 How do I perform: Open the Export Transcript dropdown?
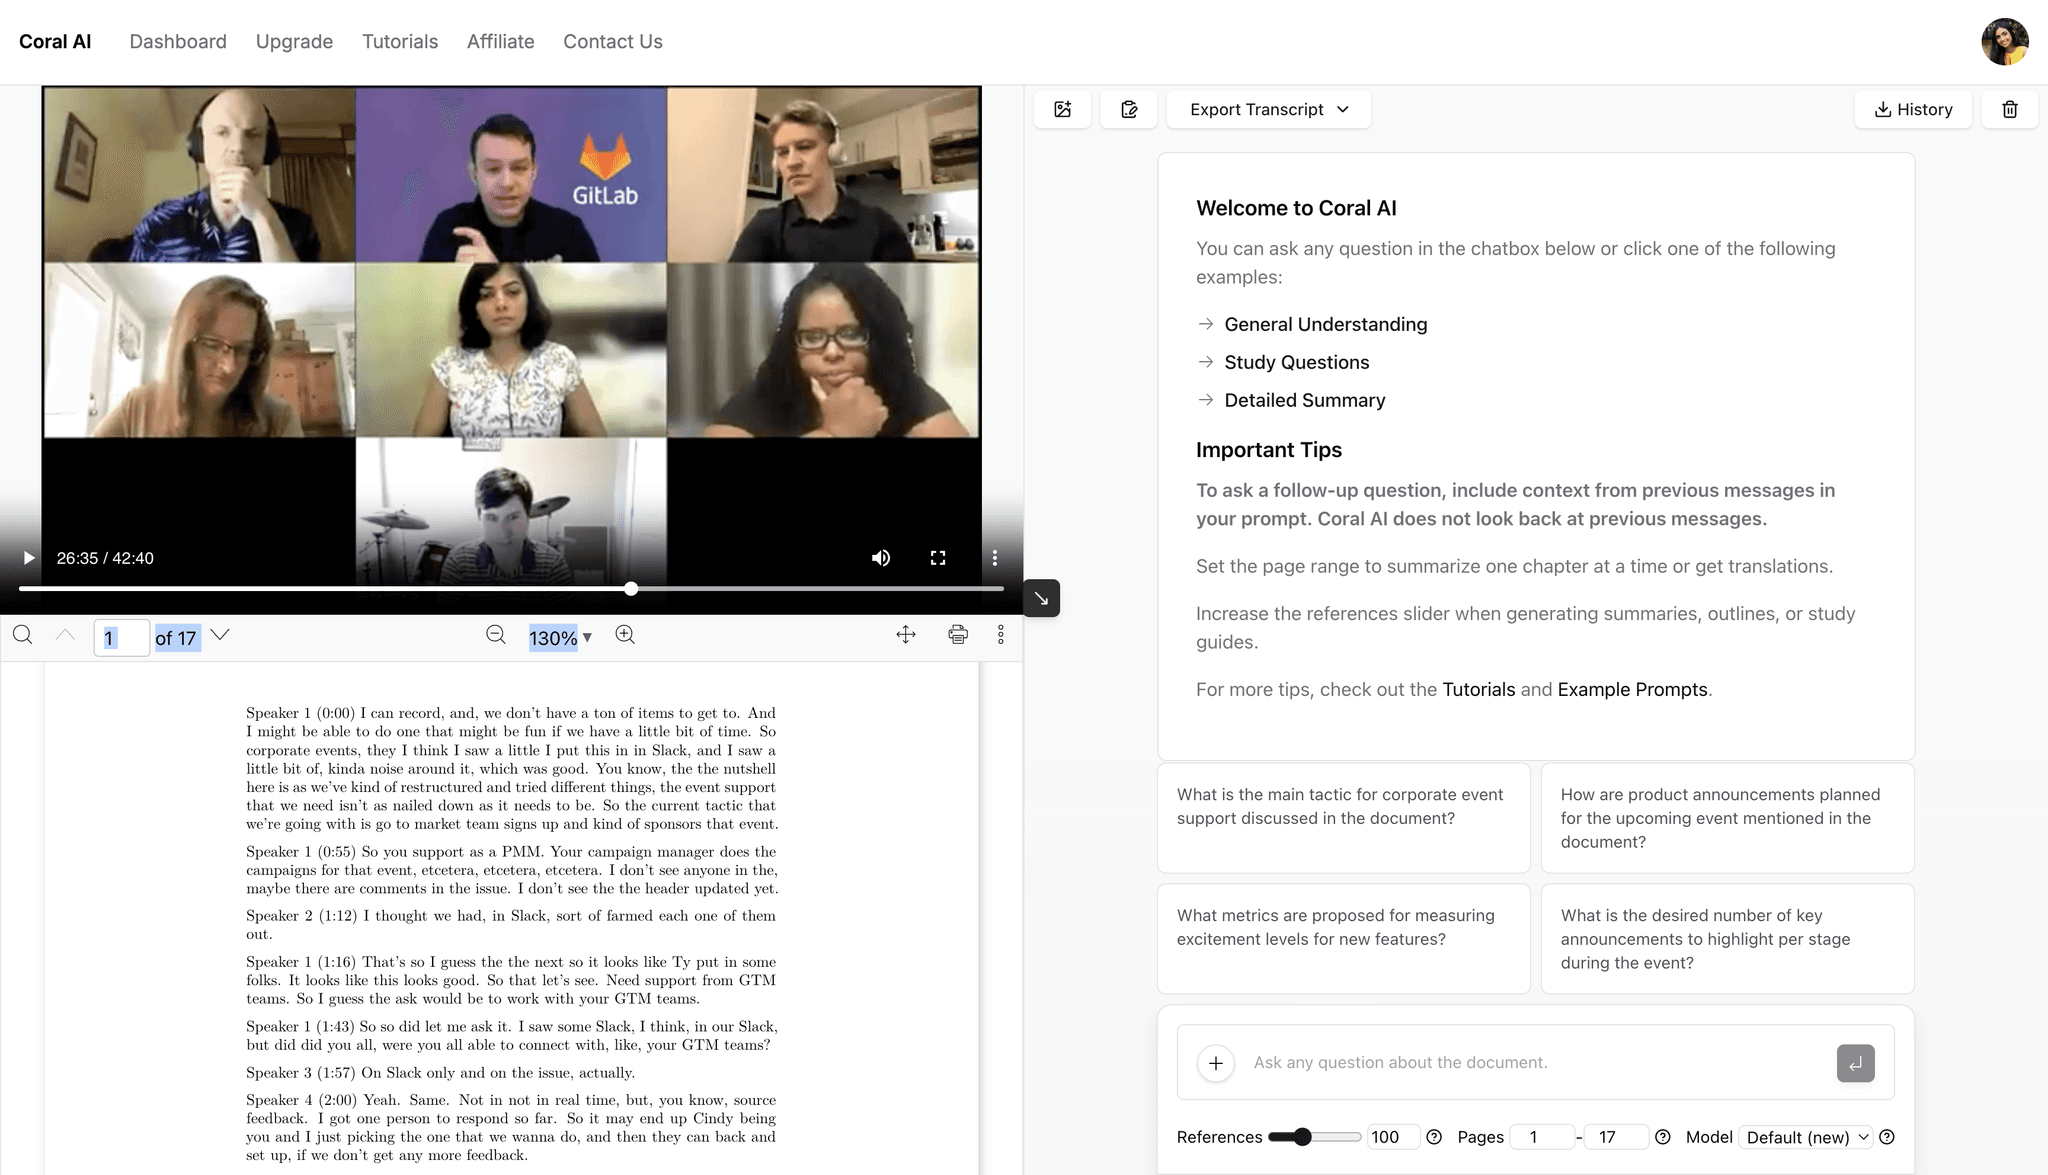point(1268,109)
